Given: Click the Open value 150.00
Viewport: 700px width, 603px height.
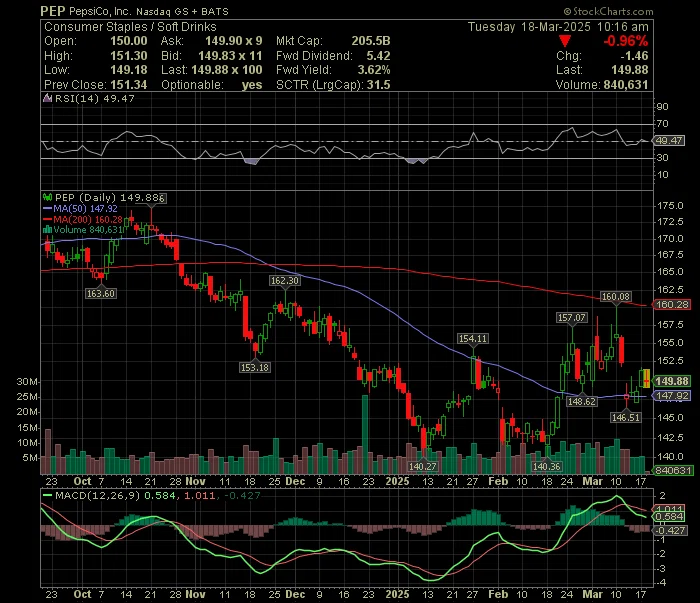Looking at the screenshot, I should [129, 41].
